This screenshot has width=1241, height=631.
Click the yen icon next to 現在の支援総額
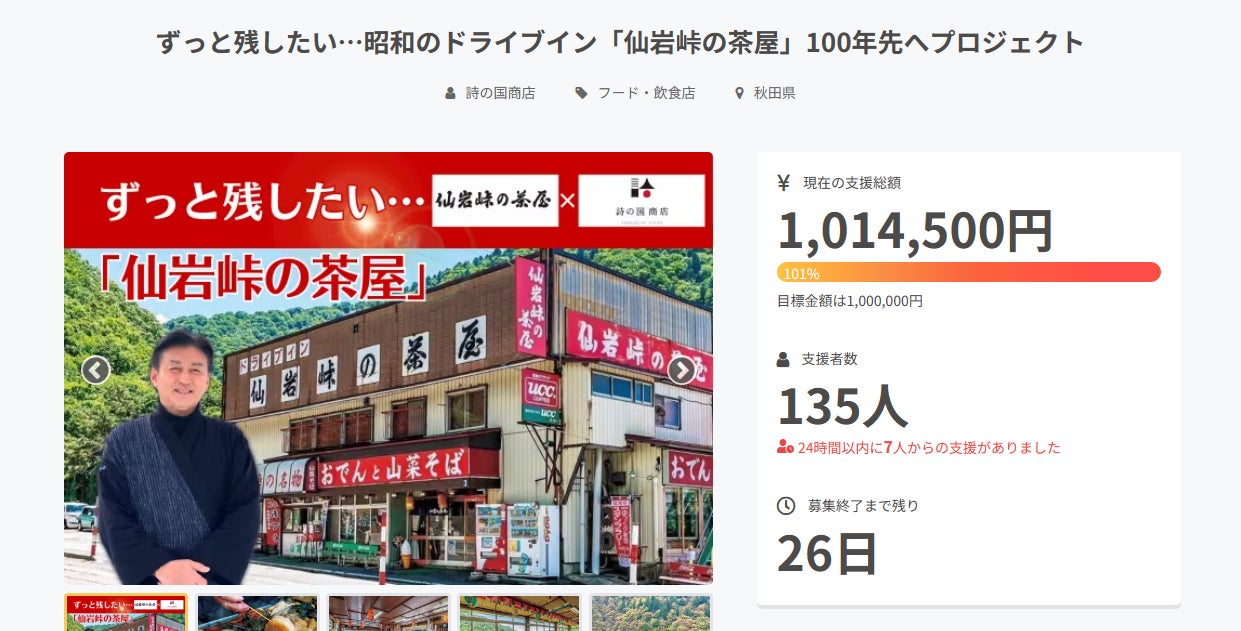(784, 183)
